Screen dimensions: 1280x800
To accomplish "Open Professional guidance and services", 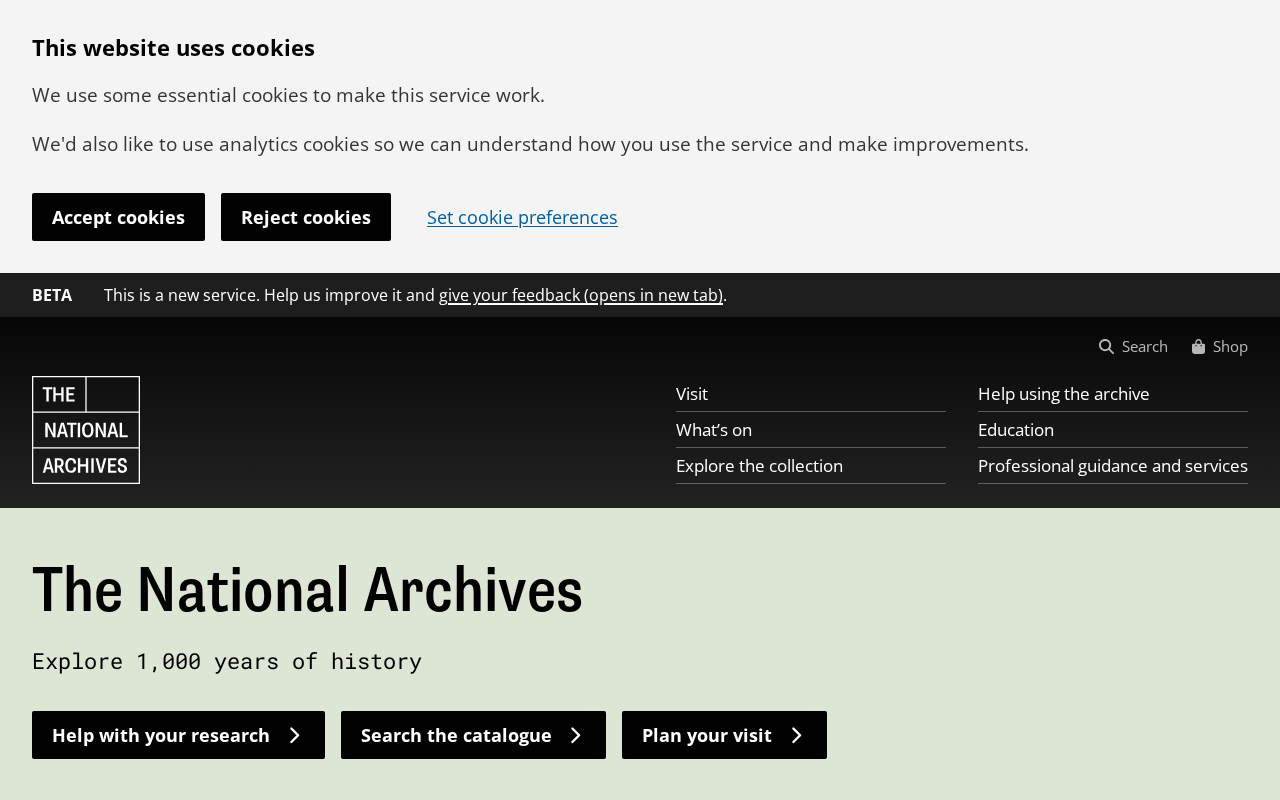I will (1113, 466).
